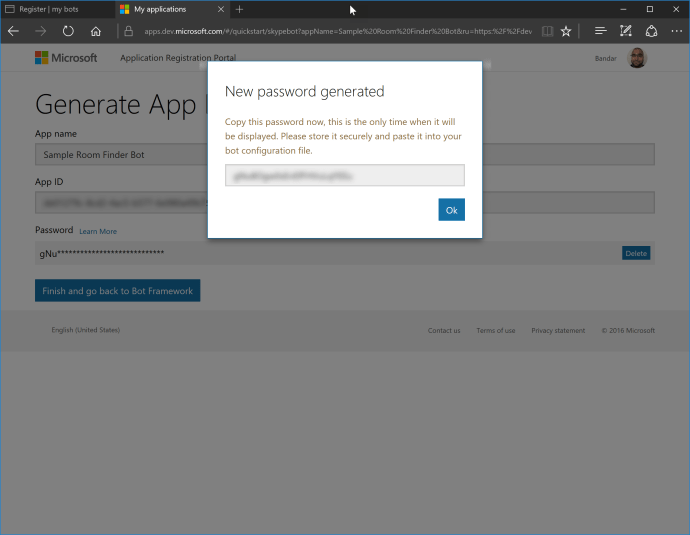This screenshot has width=690, height=535.
Task: Delete the gNu password entry
Action: point(636,253)
